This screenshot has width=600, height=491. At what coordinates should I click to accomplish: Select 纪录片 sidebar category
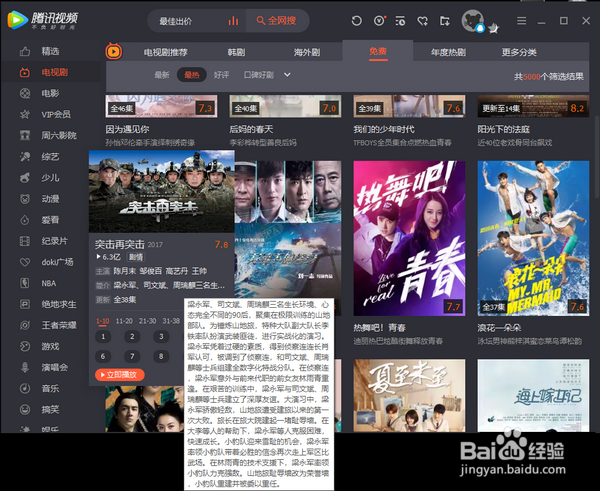54,241
